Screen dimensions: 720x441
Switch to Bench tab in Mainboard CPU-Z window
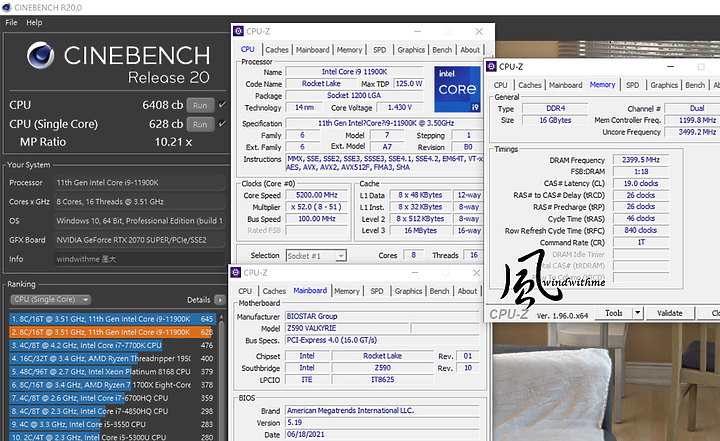click(439, 291)
